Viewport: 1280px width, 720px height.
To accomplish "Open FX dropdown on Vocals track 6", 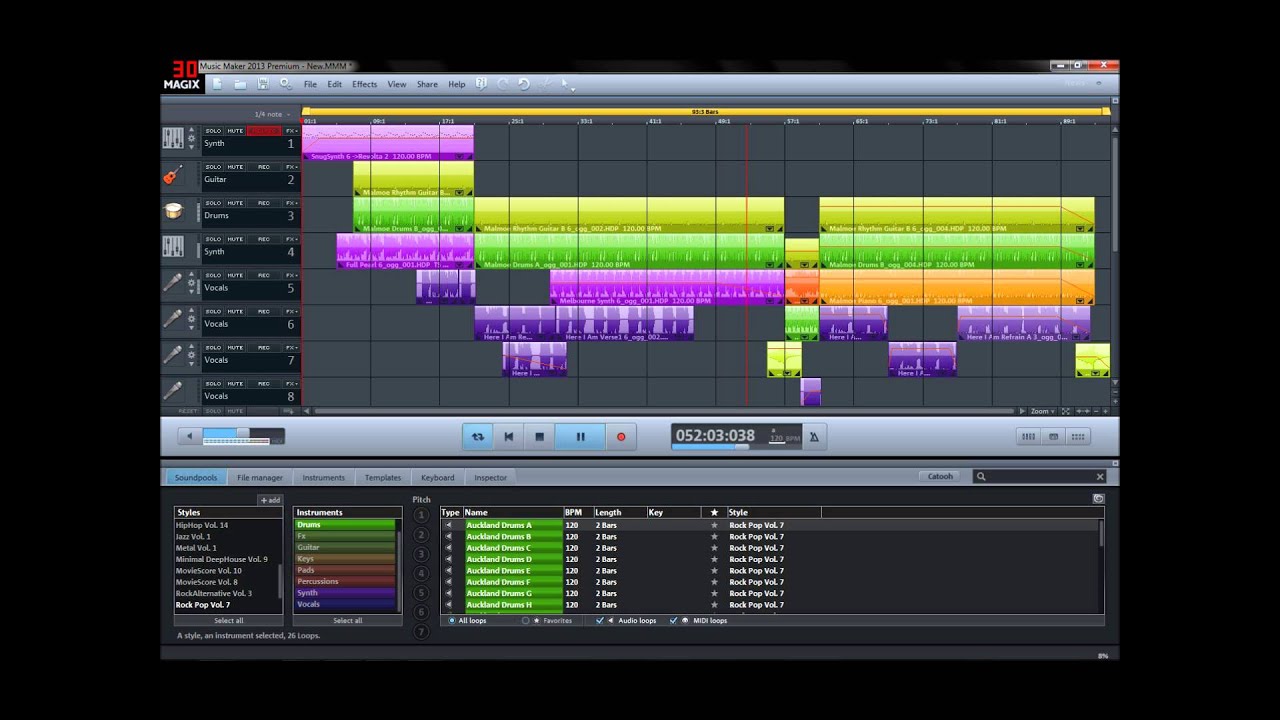I will tap(291, 311).
